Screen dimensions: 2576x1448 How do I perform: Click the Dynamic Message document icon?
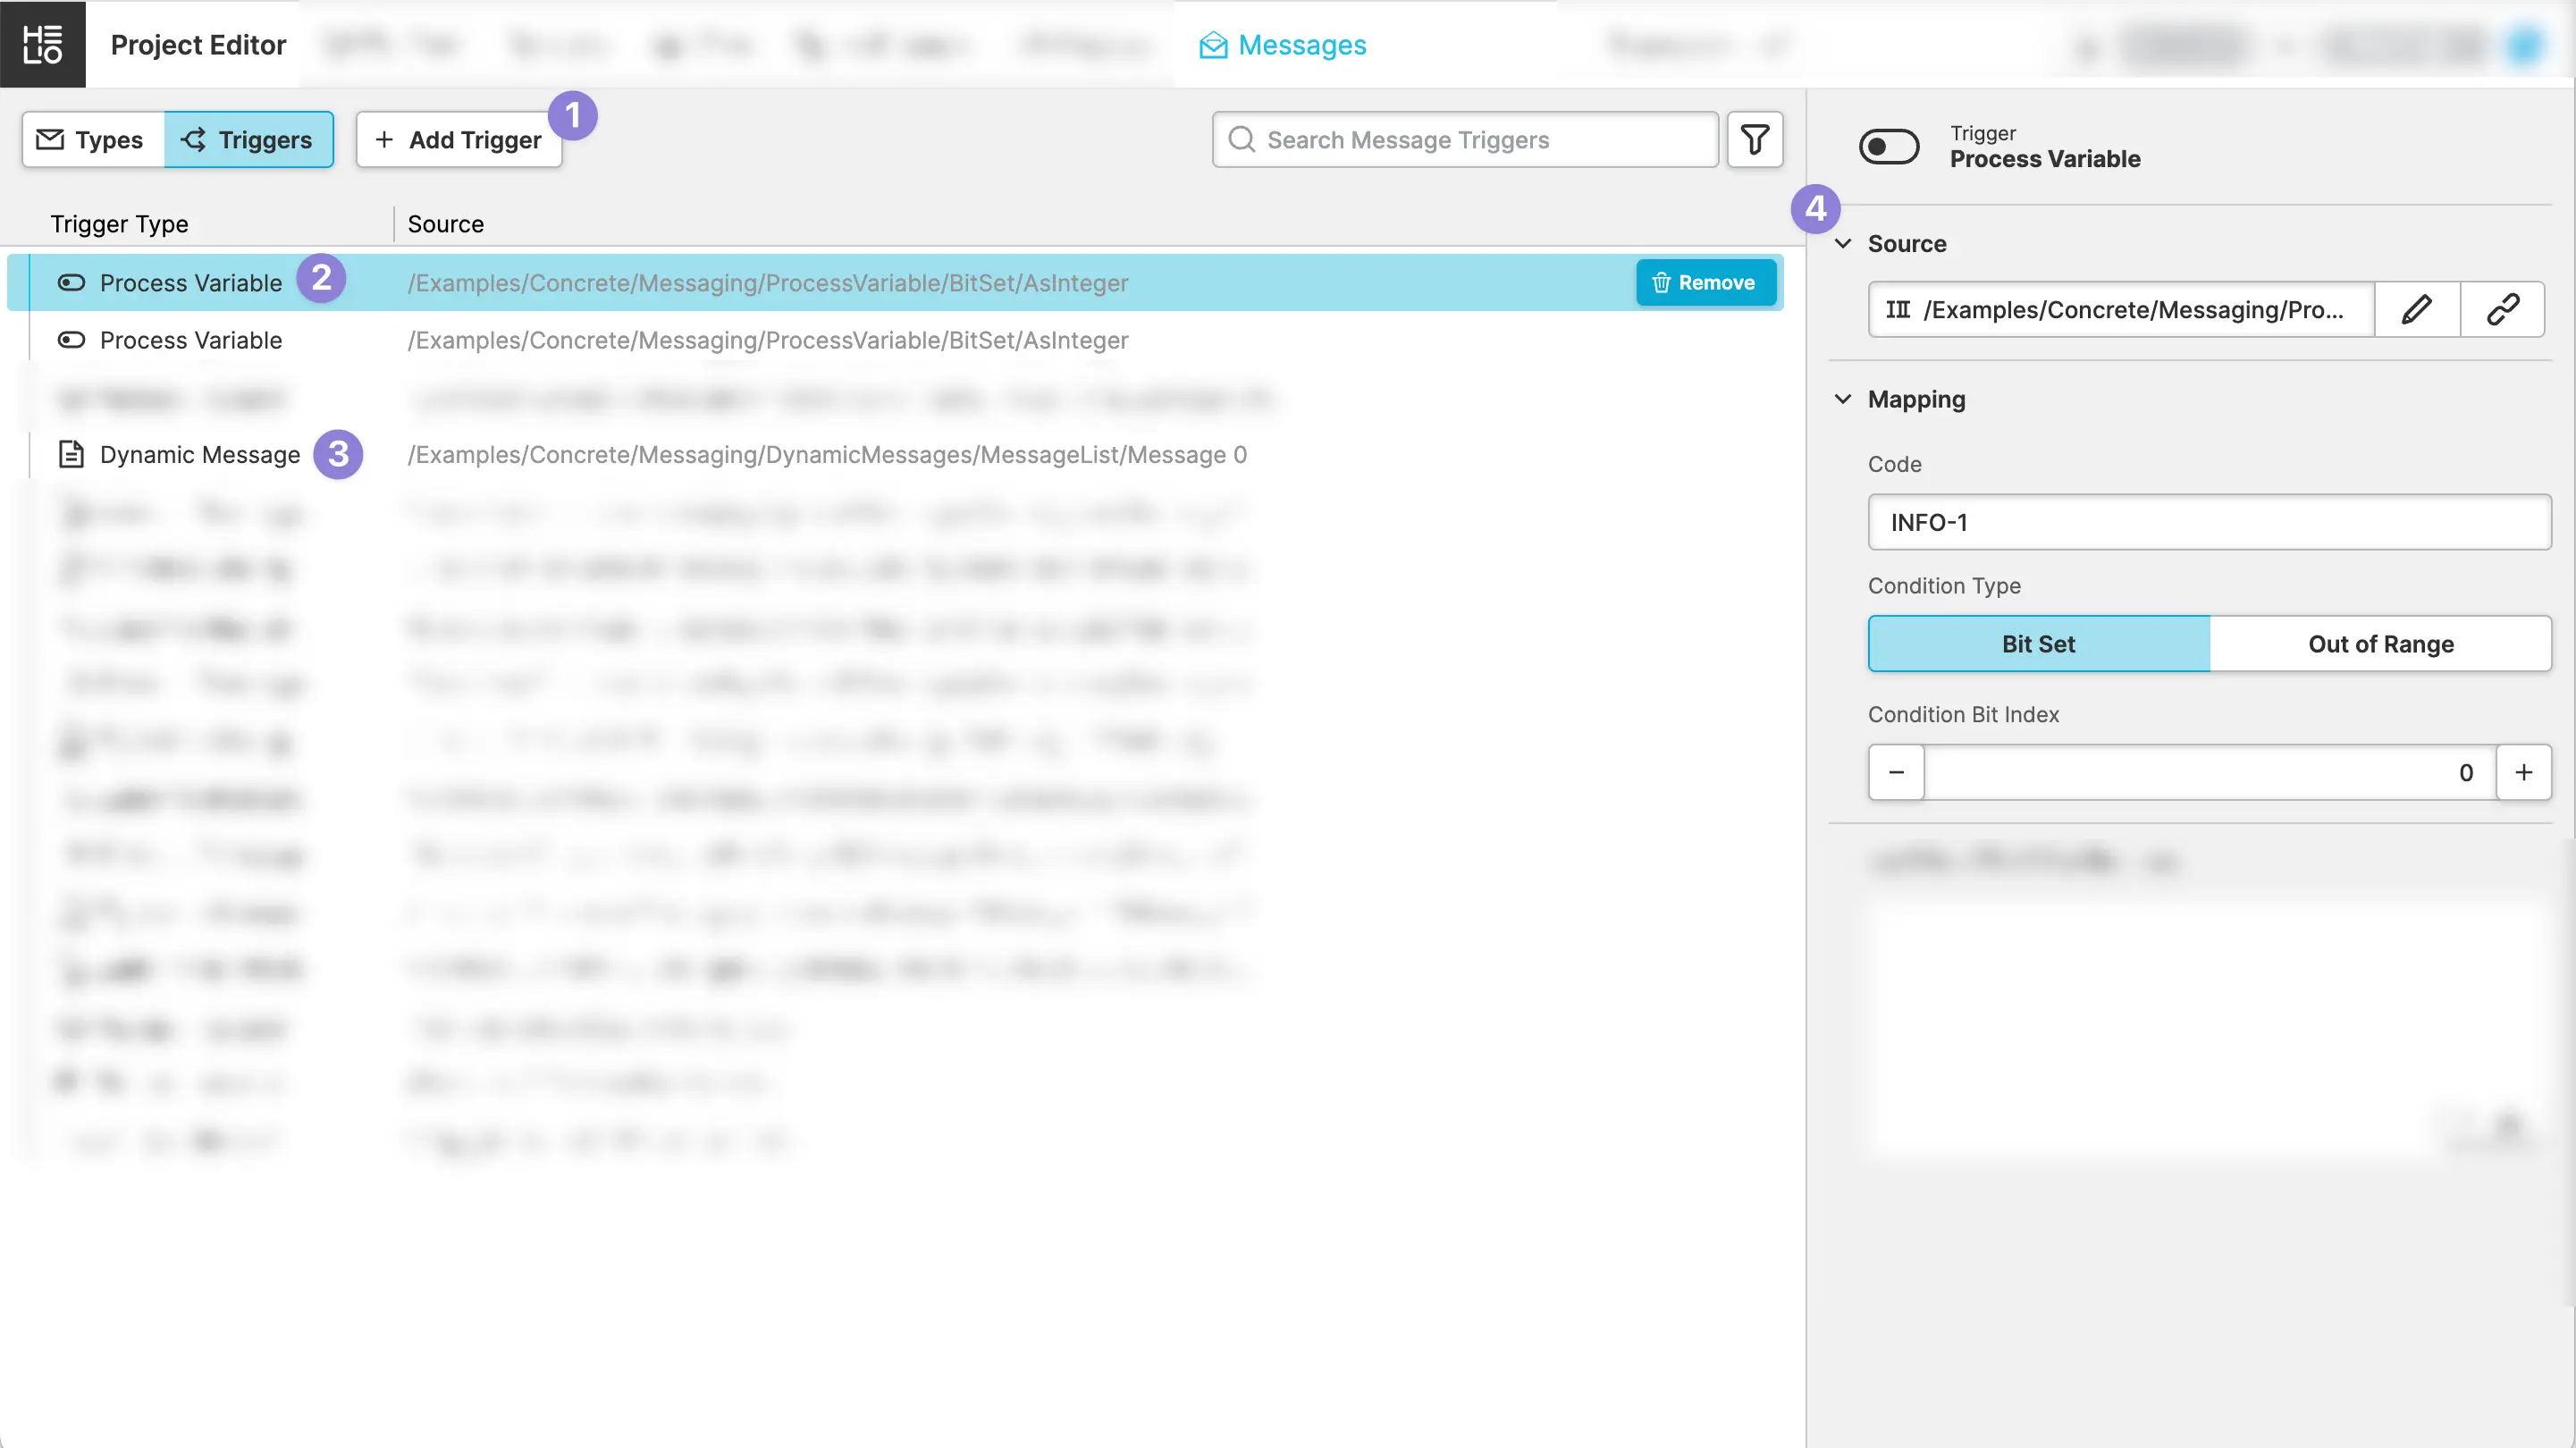[71, 455]
